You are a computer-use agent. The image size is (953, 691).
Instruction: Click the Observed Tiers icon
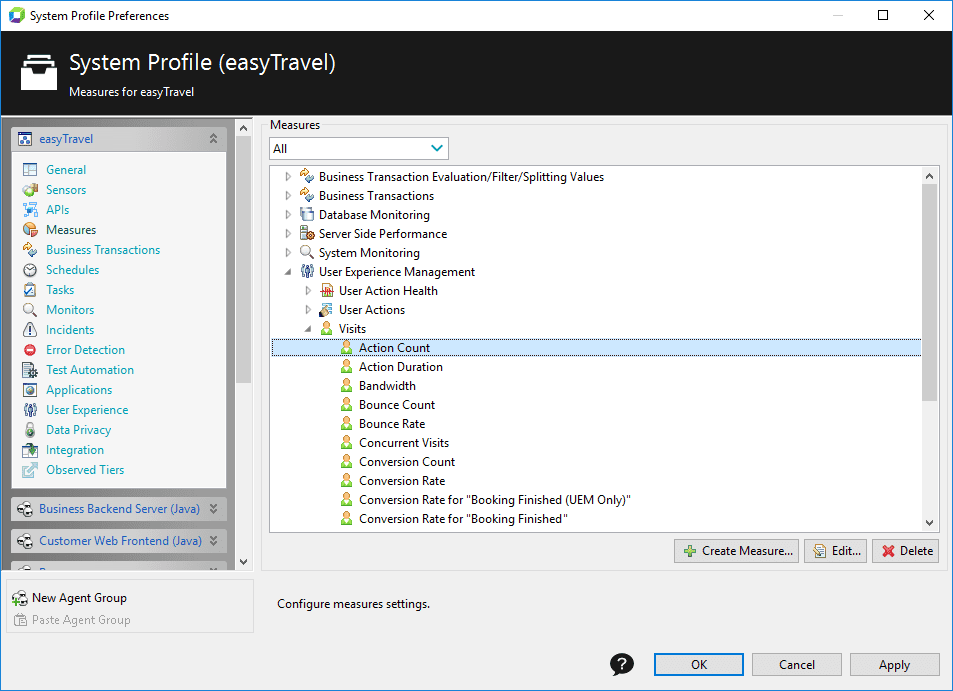point(30,470)
